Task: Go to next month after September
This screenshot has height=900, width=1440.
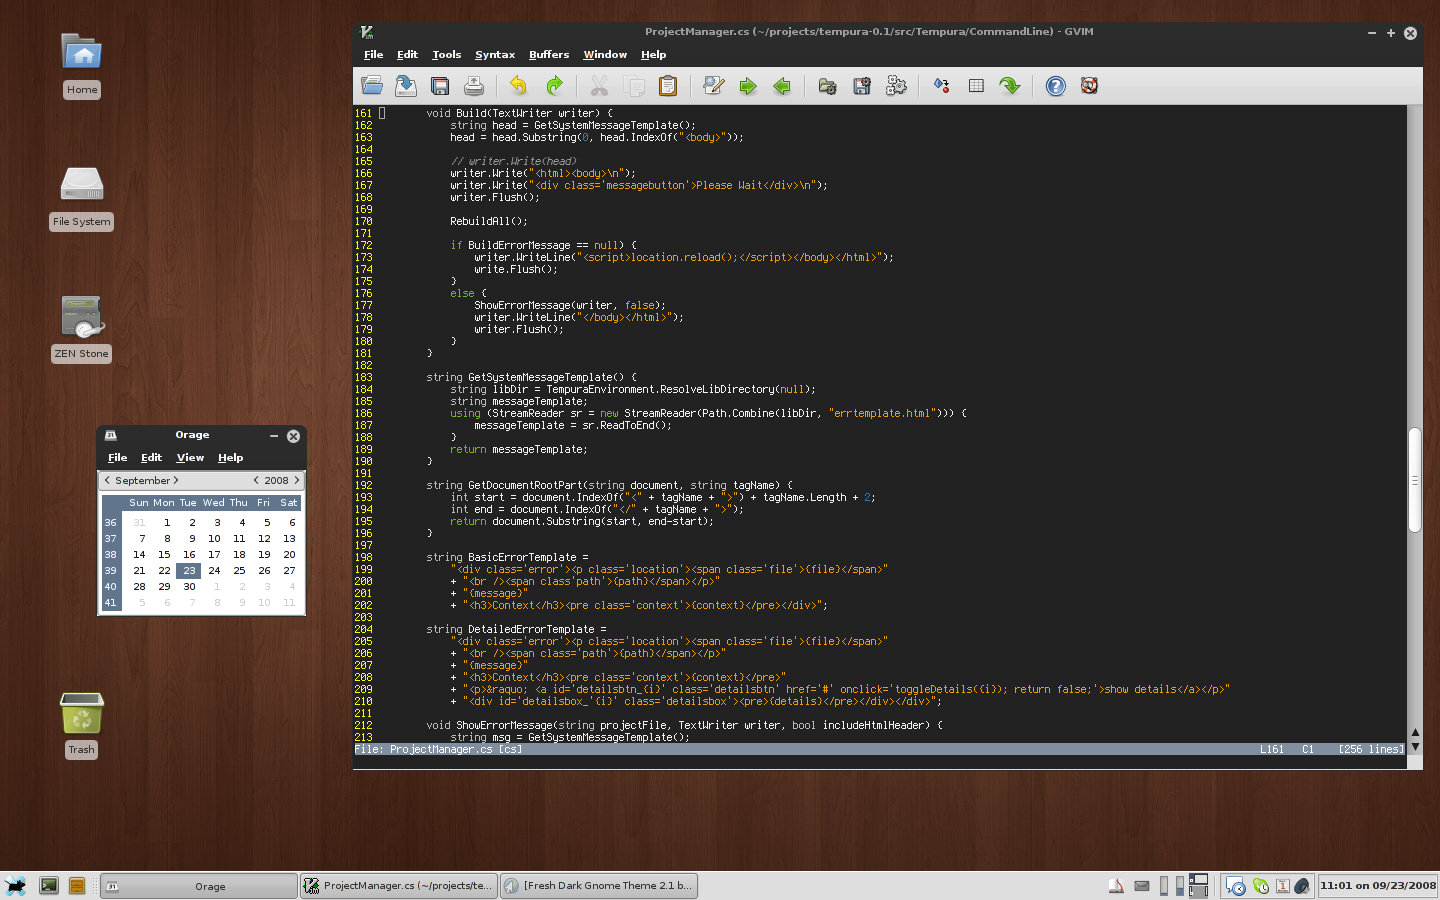Action: click(176, 481)
